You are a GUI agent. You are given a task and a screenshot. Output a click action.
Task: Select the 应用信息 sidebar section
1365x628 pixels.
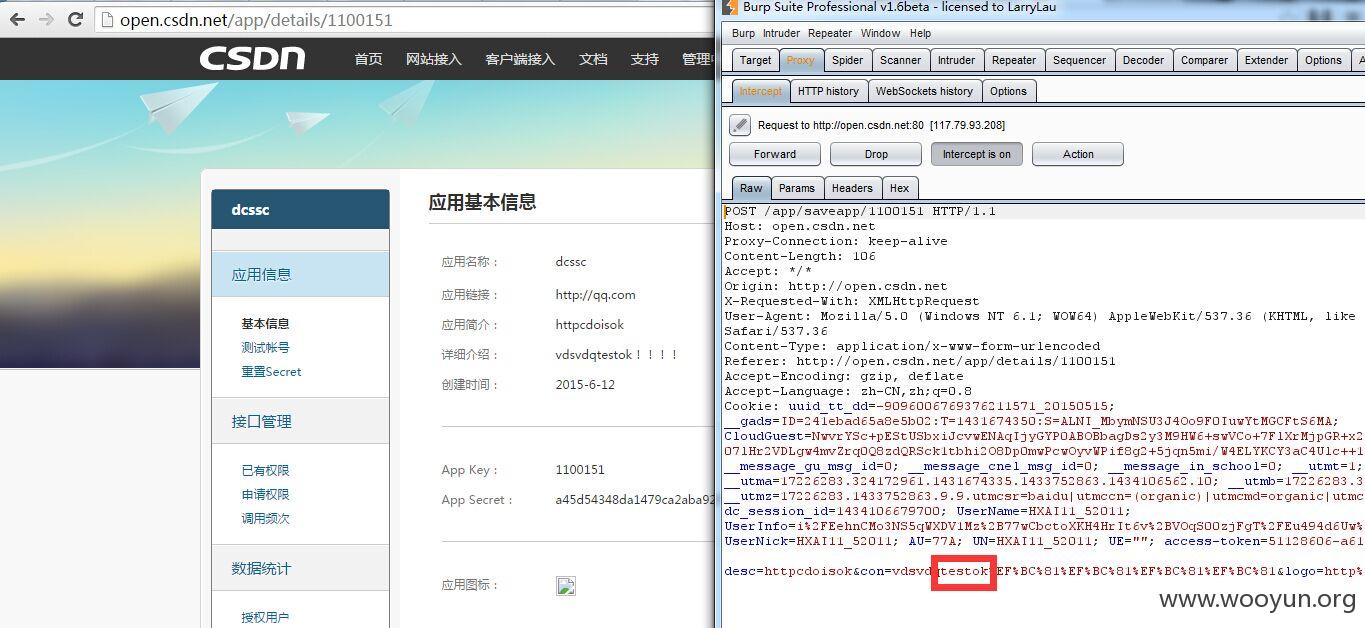point(300,274)
